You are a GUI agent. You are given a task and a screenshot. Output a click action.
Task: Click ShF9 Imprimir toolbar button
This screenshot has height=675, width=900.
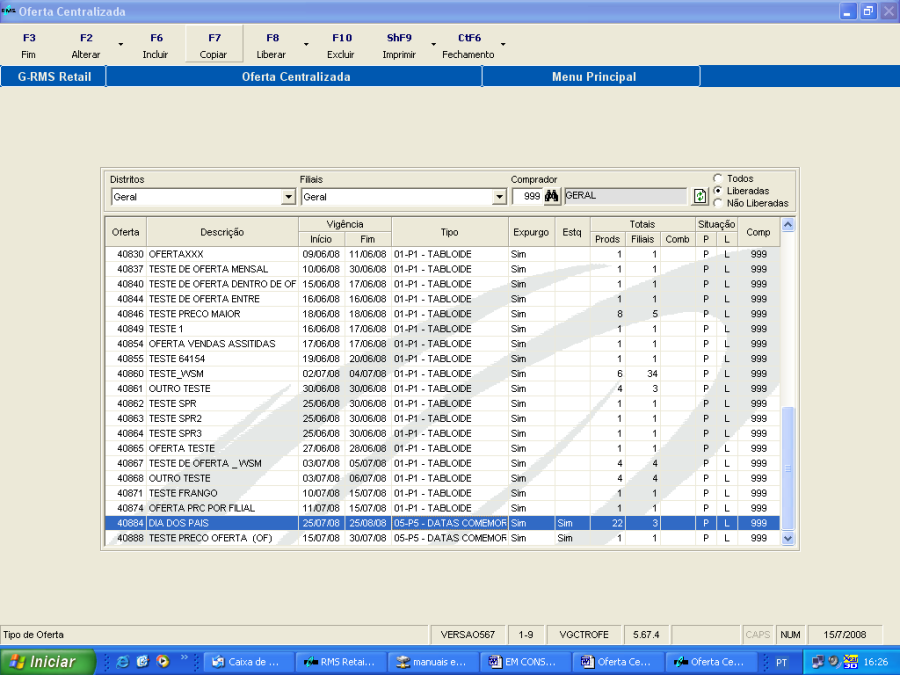click(x=399, y=45)
